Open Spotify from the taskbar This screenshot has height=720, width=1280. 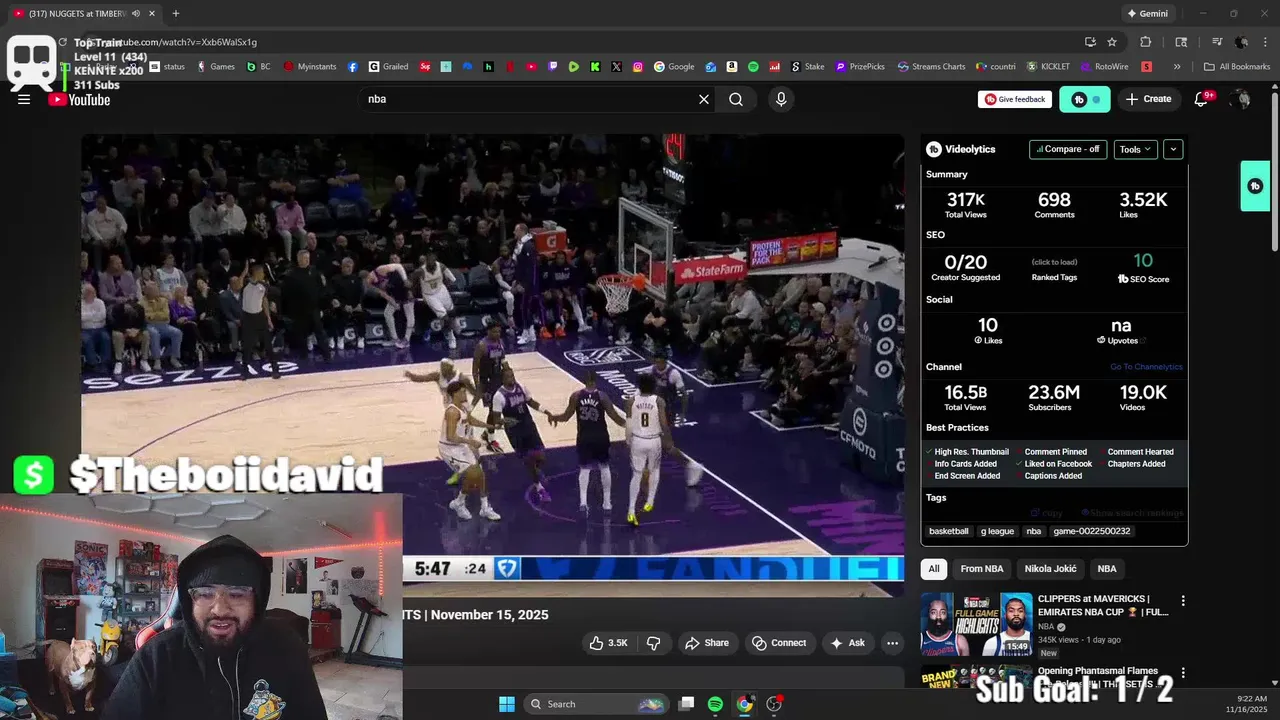(x=715, y=704)
